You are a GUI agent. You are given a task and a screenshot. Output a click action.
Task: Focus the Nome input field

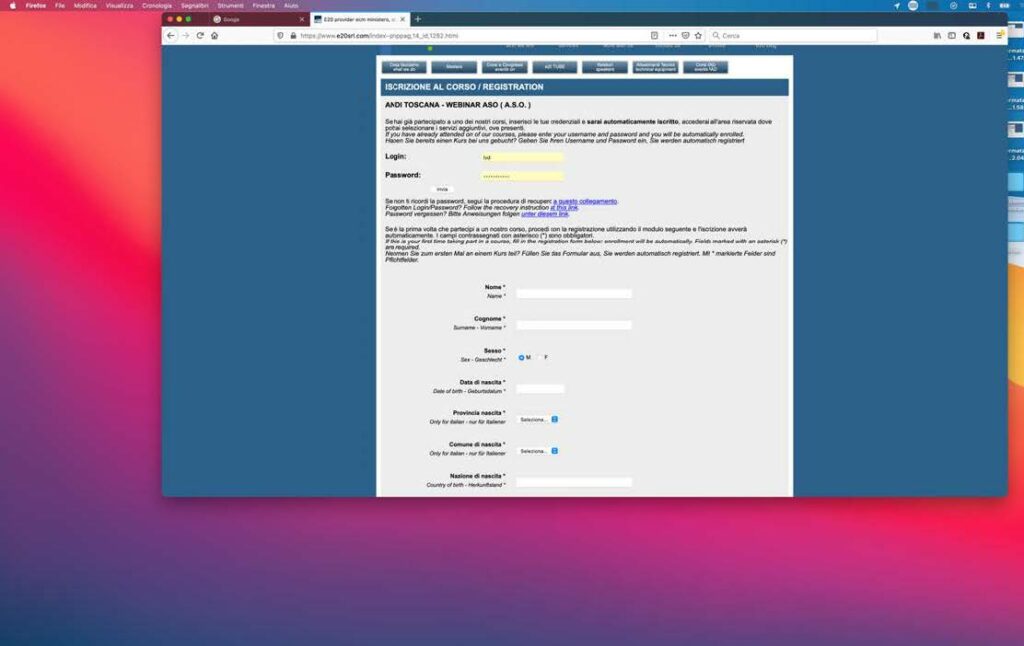tap(574, 294)
